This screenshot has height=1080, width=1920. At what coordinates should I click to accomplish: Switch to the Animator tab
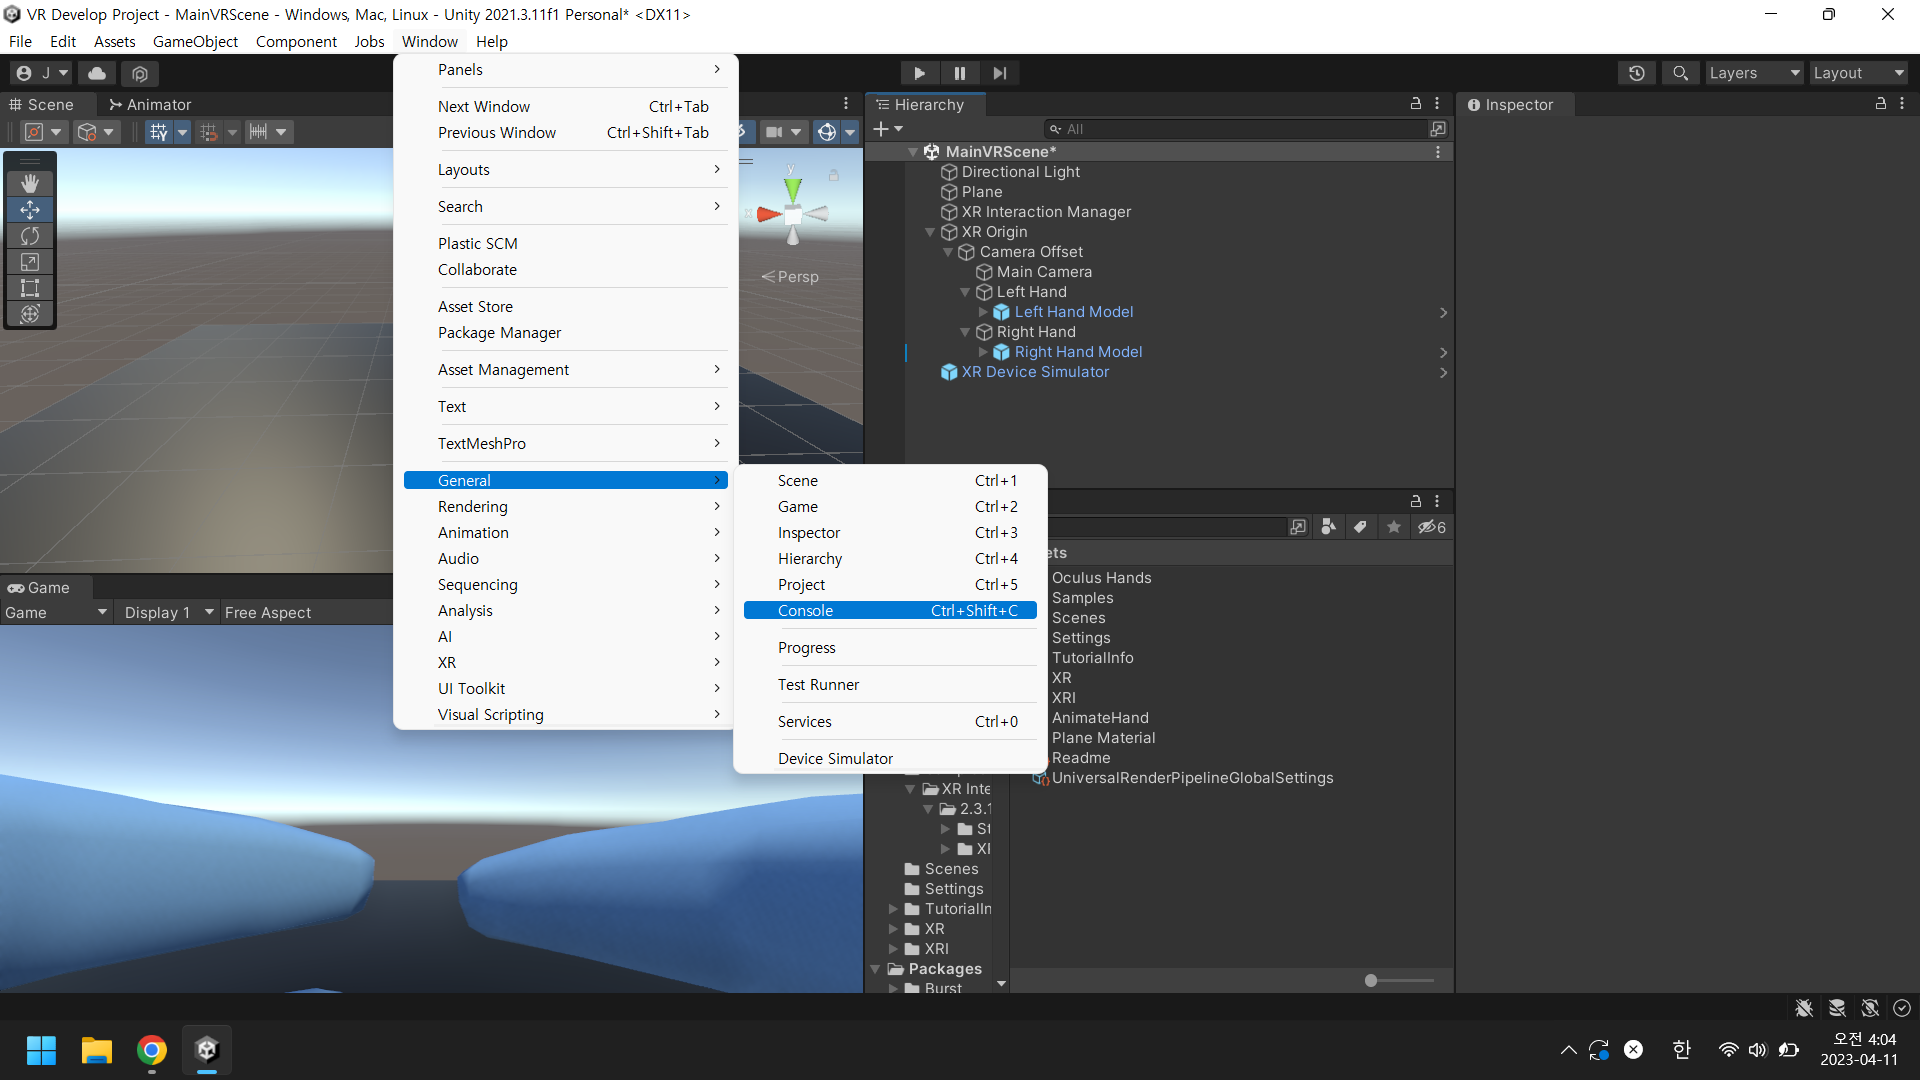tap(149, 104)
